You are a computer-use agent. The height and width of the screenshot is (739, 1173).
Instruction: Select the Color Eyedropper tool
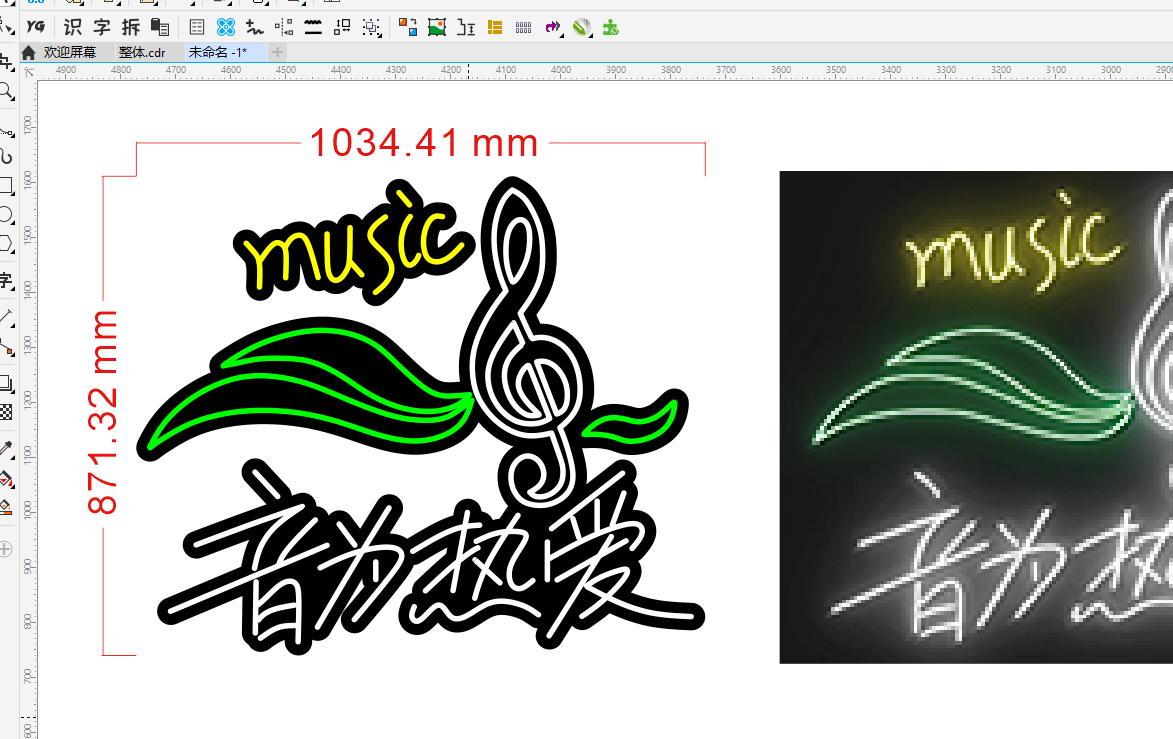click(7, 449)
